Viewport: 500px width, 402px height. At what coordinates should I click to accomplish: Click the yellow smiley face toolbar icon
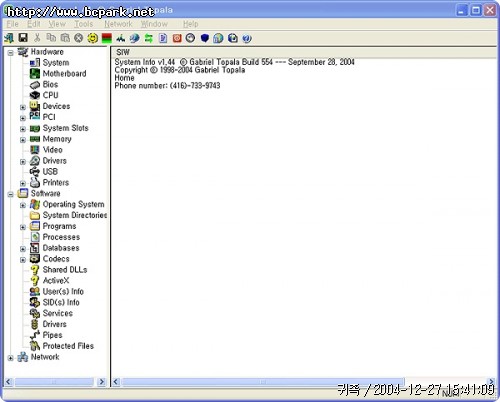click(93, 38)
